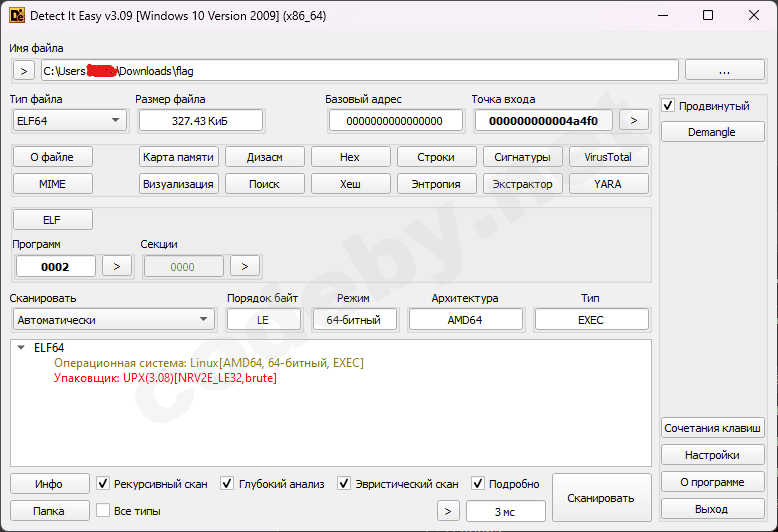Click the Тип EXEC field
The height and width of the screenshot is (532, 778).
pos(591,320)
